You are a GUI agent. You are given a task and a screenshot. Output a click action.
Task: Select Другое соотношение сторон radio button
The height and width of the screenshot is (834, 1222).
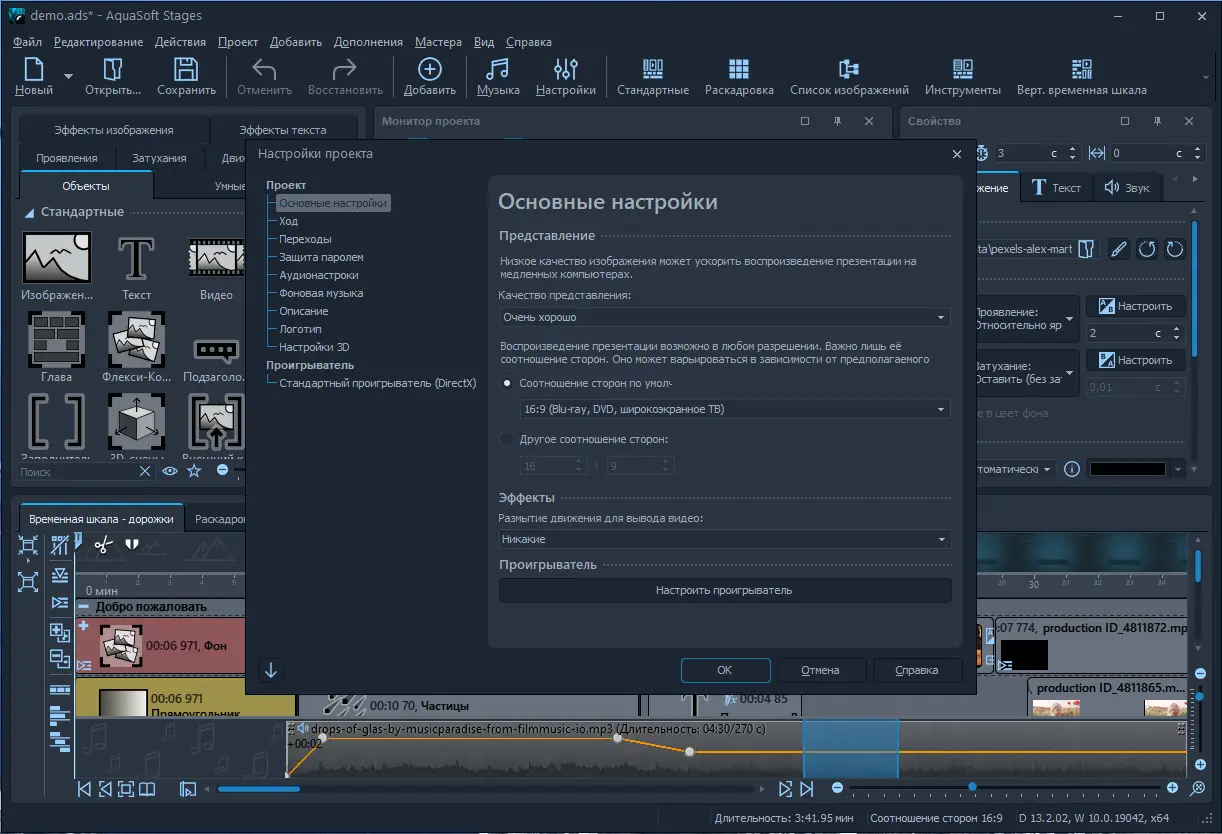508,439
